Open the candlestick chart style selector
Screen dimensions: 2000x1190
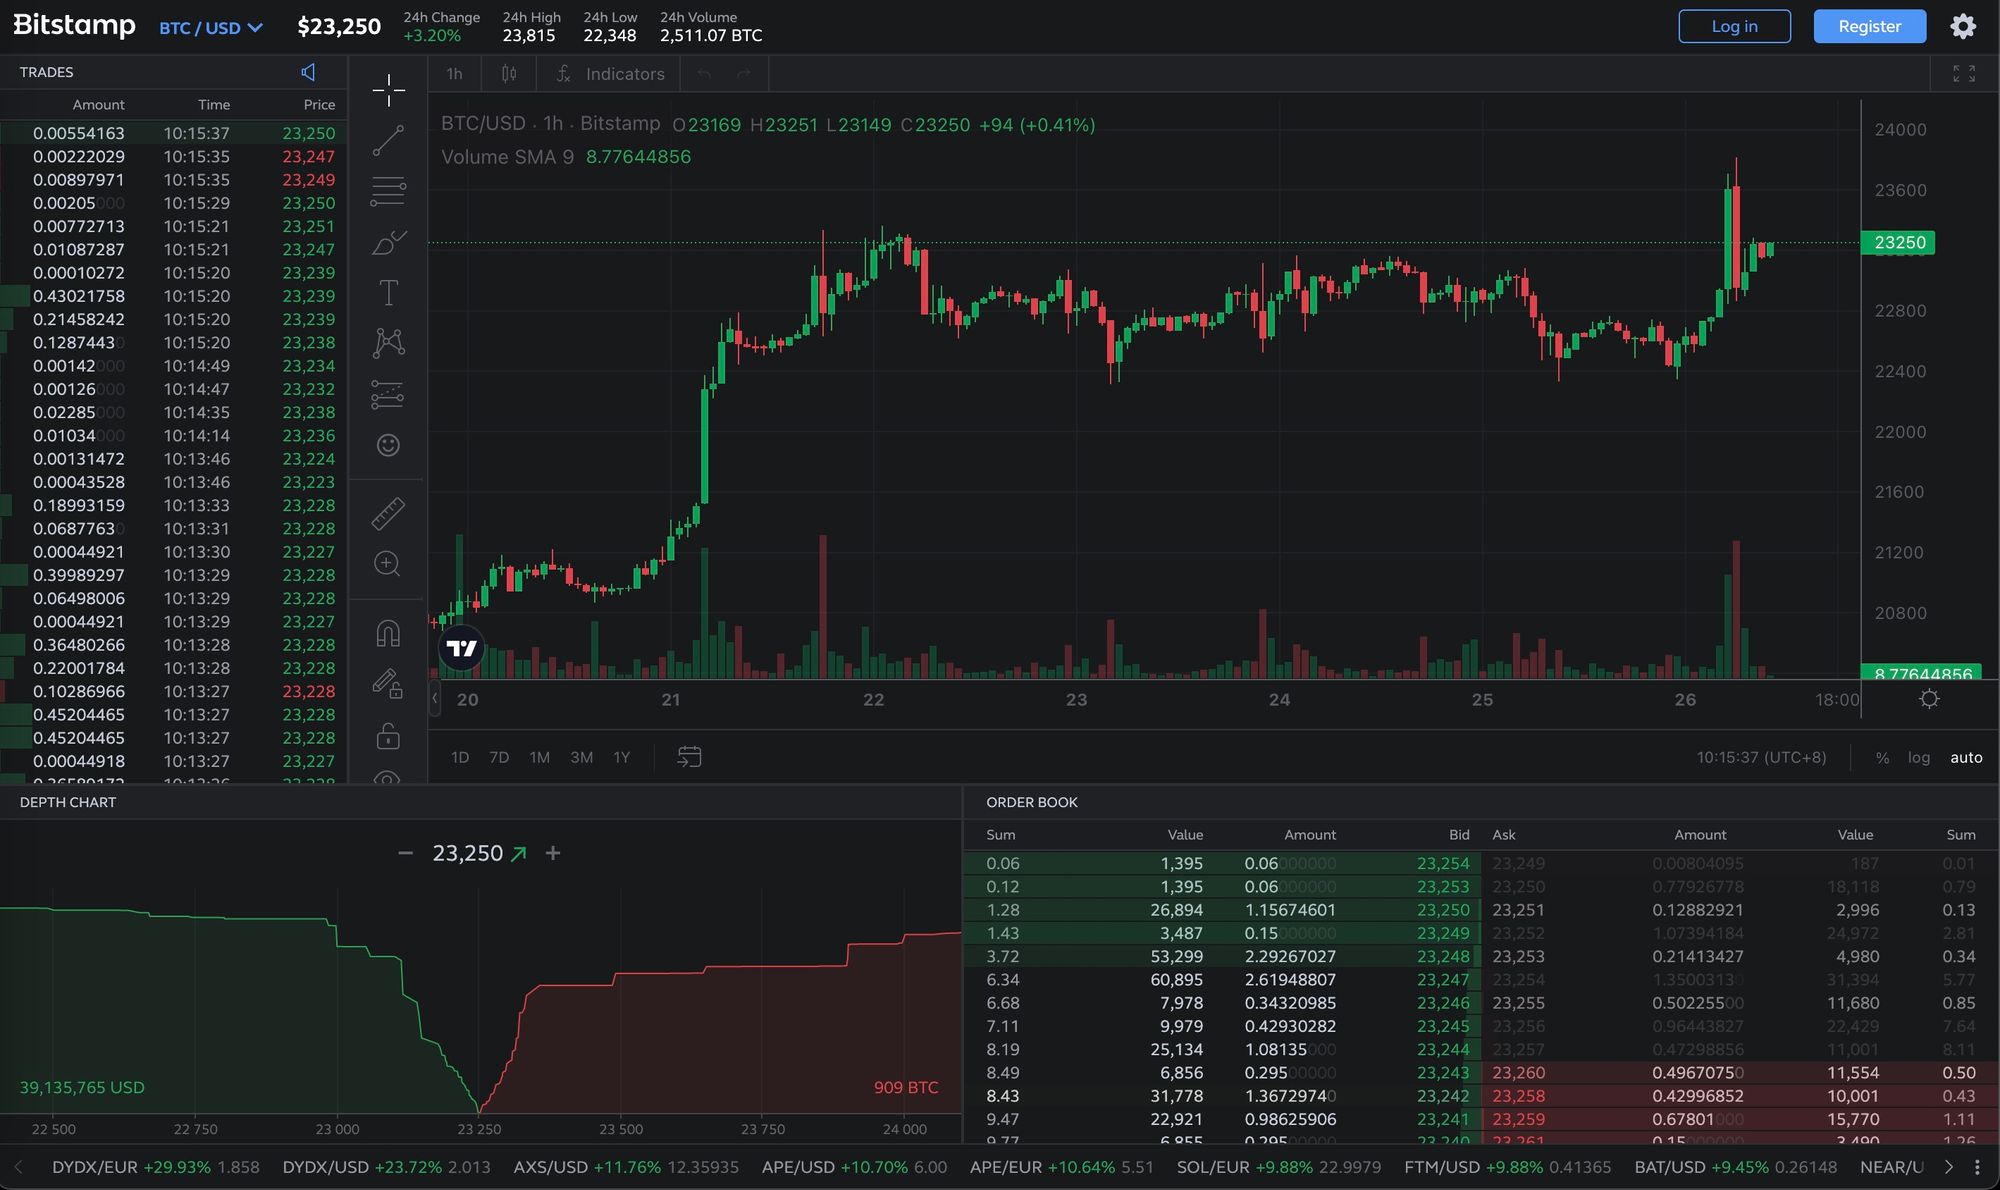point(509,73)
